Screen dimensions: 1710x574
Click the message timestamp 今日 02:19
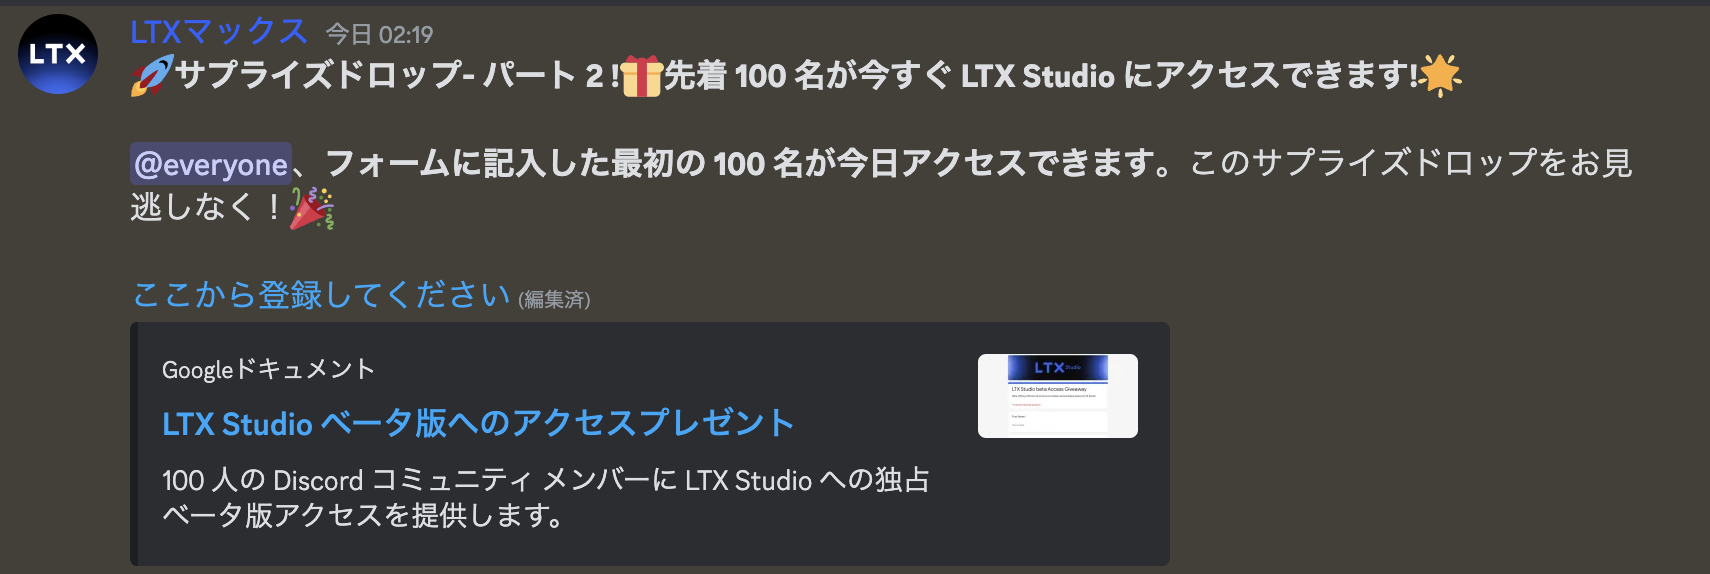379,35
